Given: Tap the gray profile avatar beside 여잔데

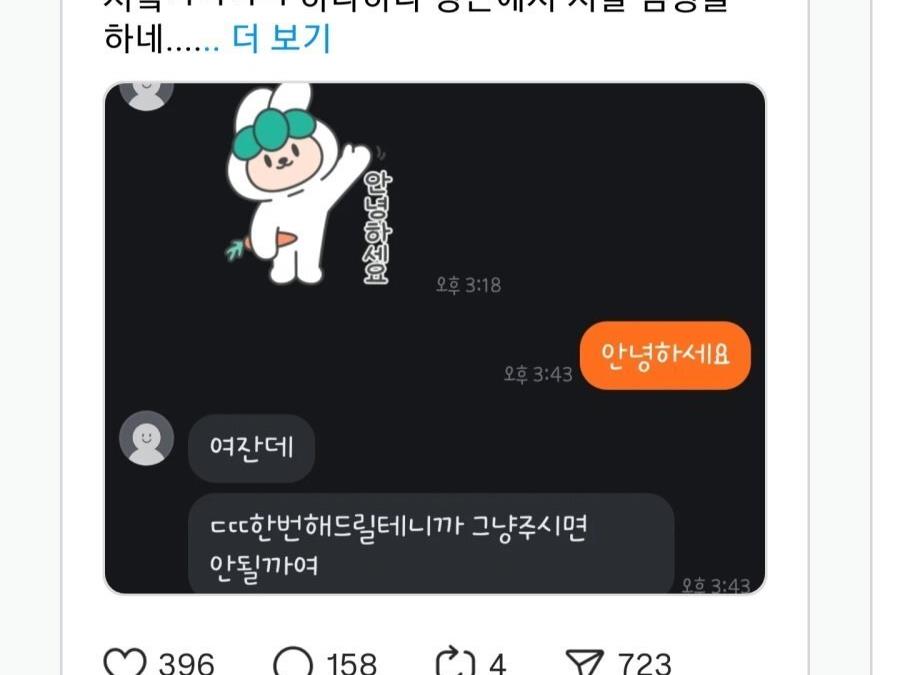Looking at the screenshot, I should pos(146,437).
